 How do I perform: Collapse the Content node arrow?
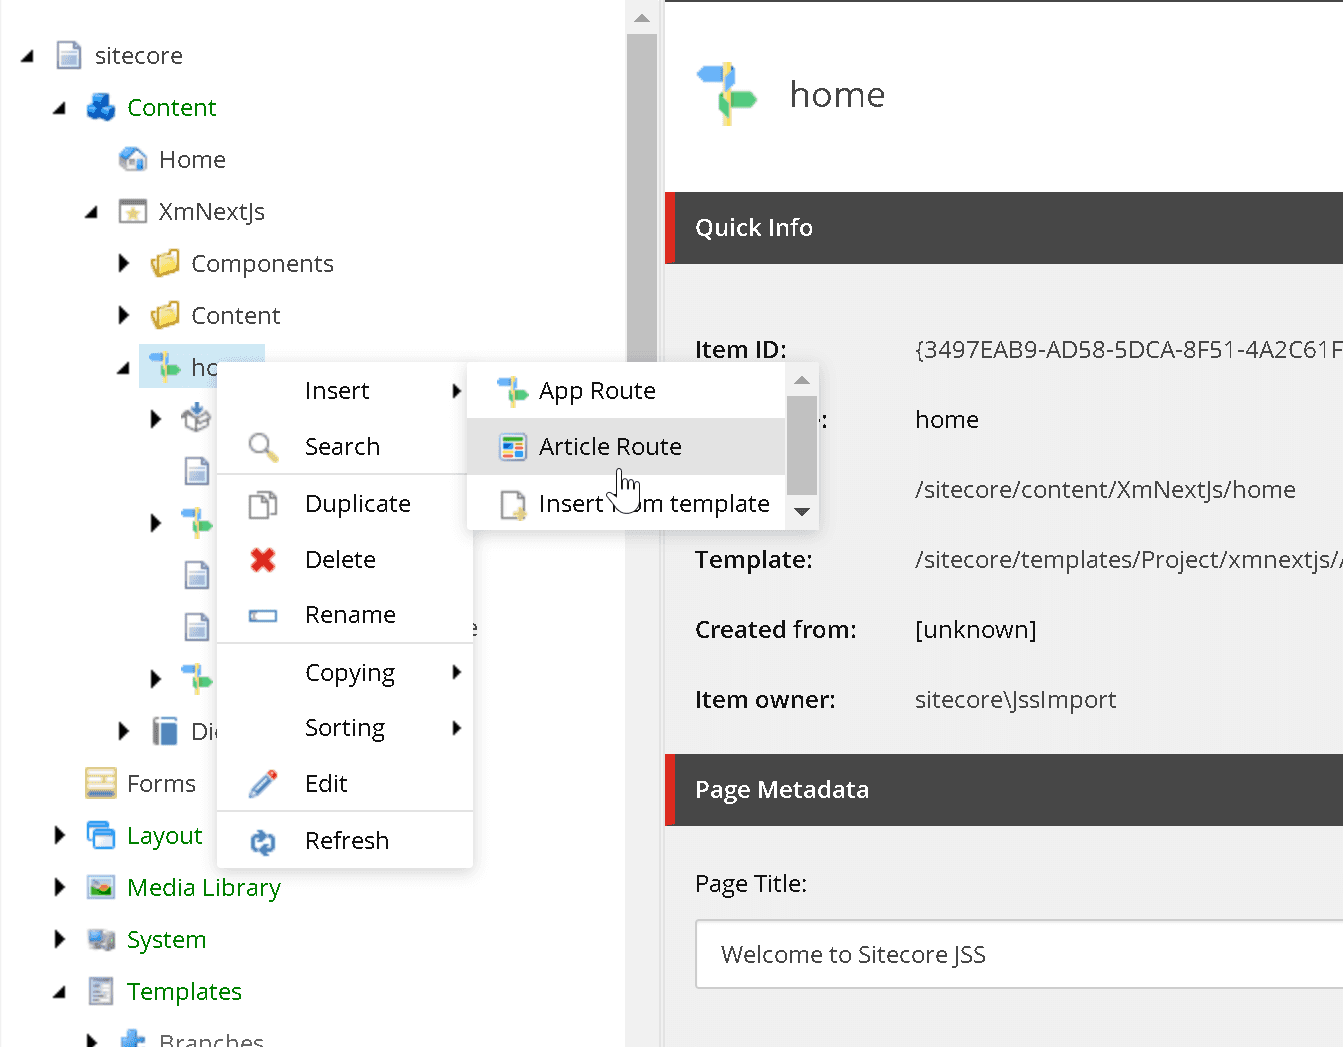(59, 108)
